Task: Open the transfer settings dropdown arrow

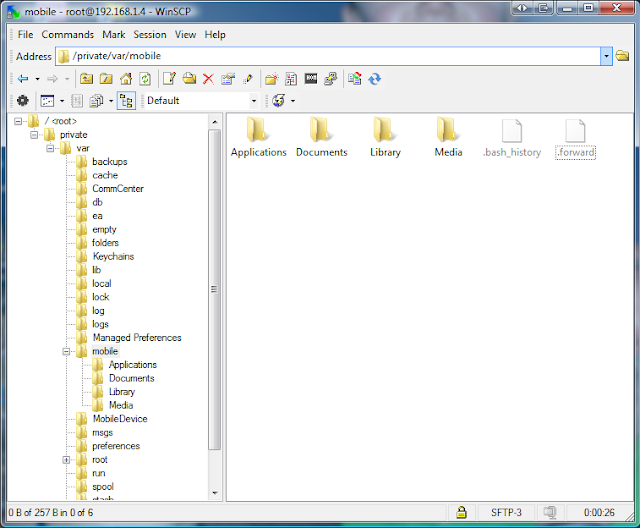Action: [111, 101]
